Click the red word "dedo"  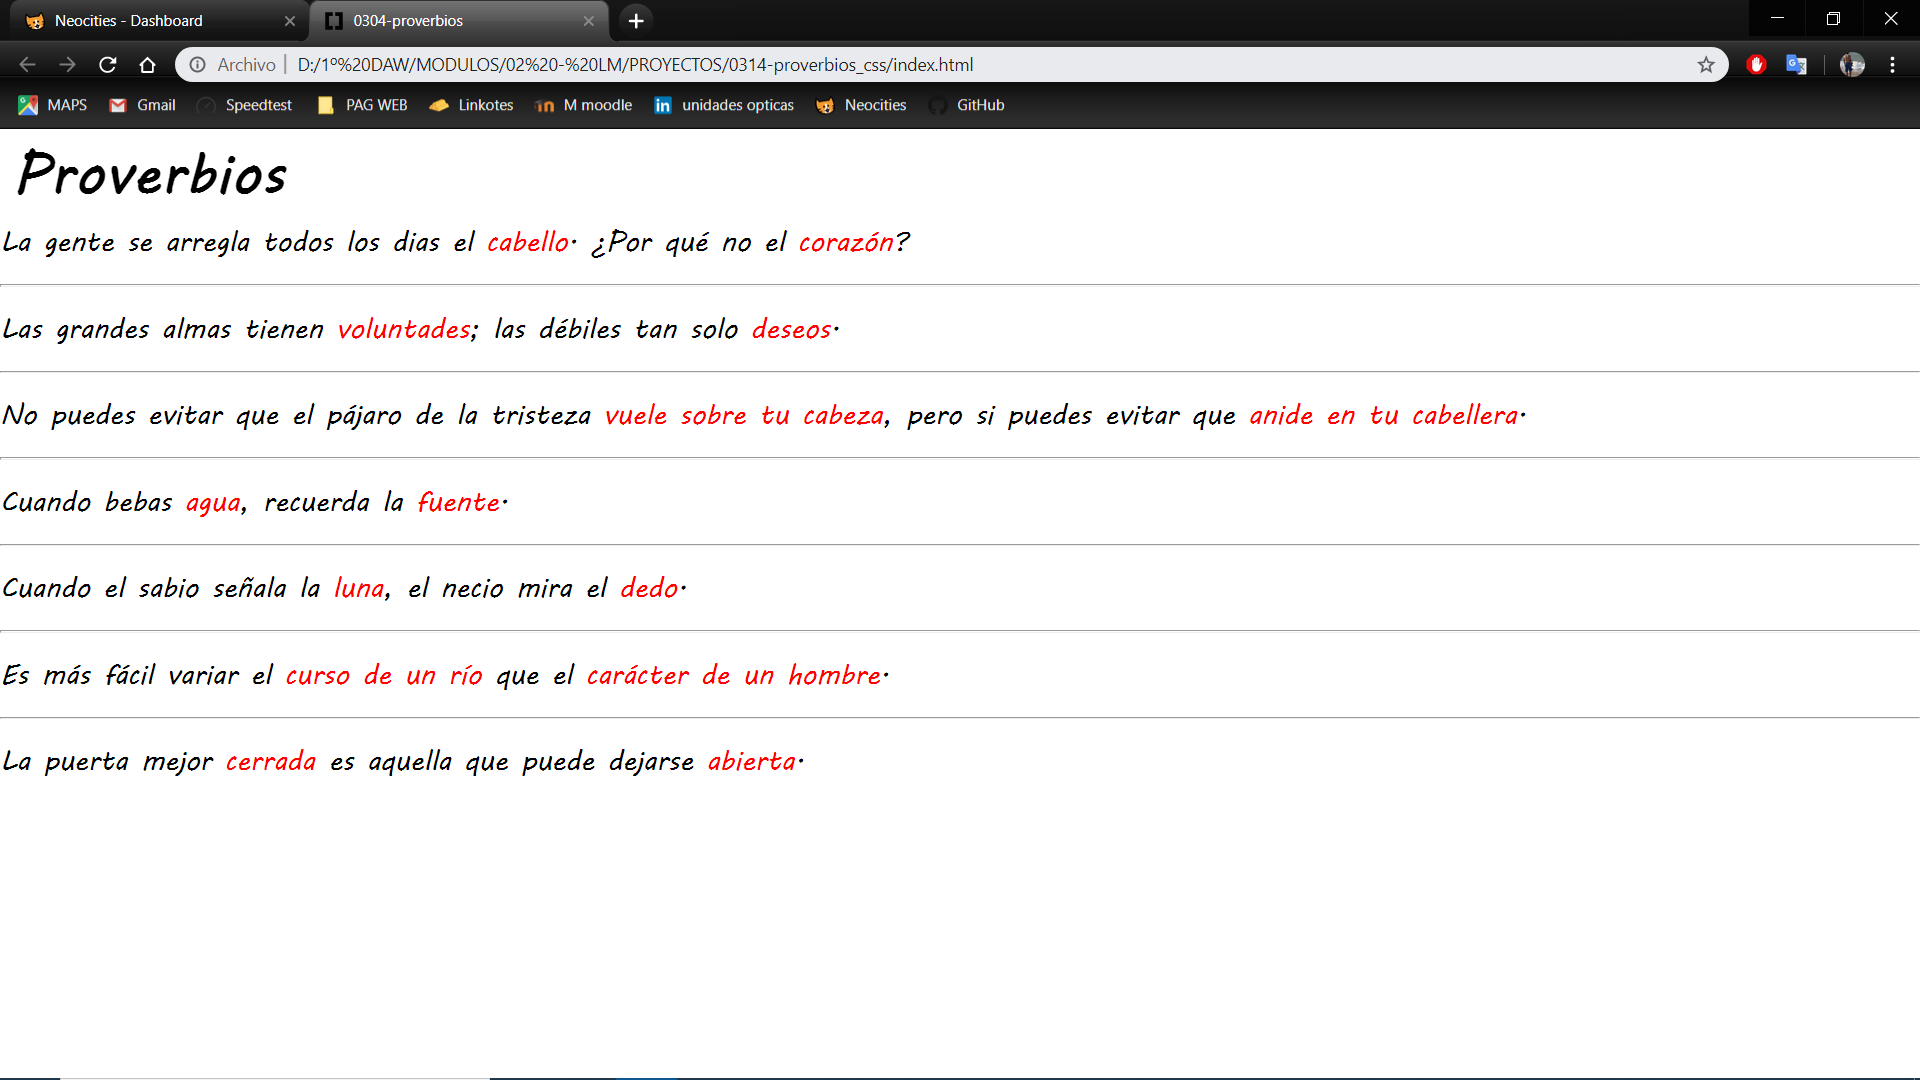[x=649, y=588]
